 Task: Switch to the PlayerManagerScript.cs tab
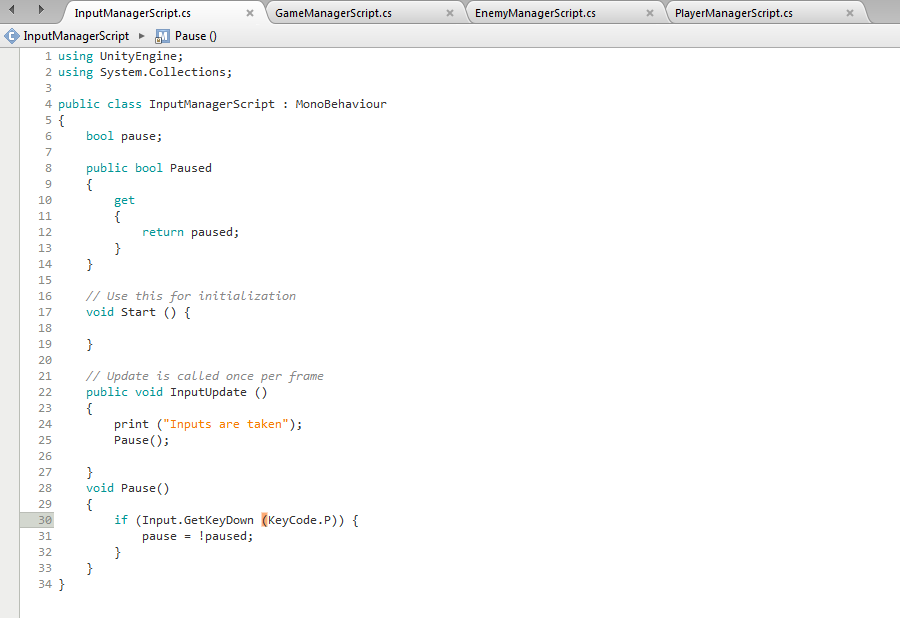coord(734,13)
